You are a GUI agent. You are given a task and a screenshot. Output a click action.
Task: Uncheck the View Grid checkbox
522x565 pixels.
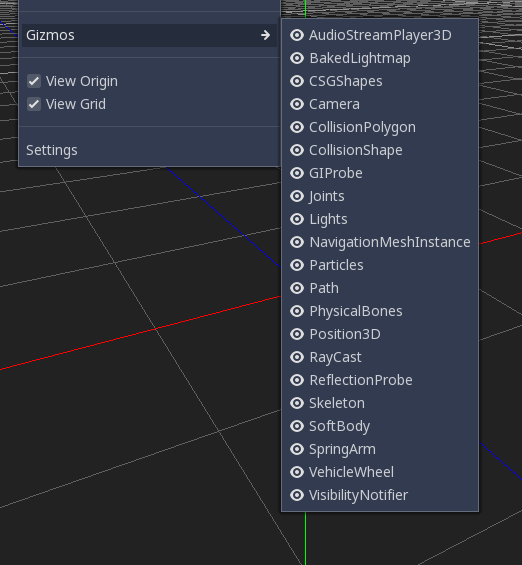point(34,104)
